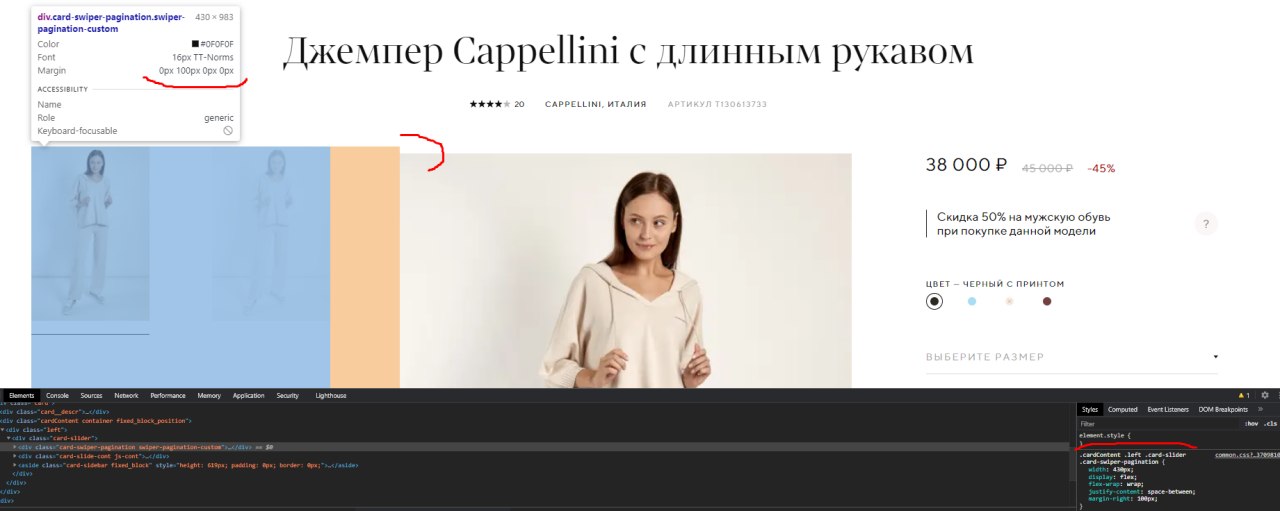The image size is (1280, 511).
Task: Open DevTools settings gear icon
Action: point(1264,395)
